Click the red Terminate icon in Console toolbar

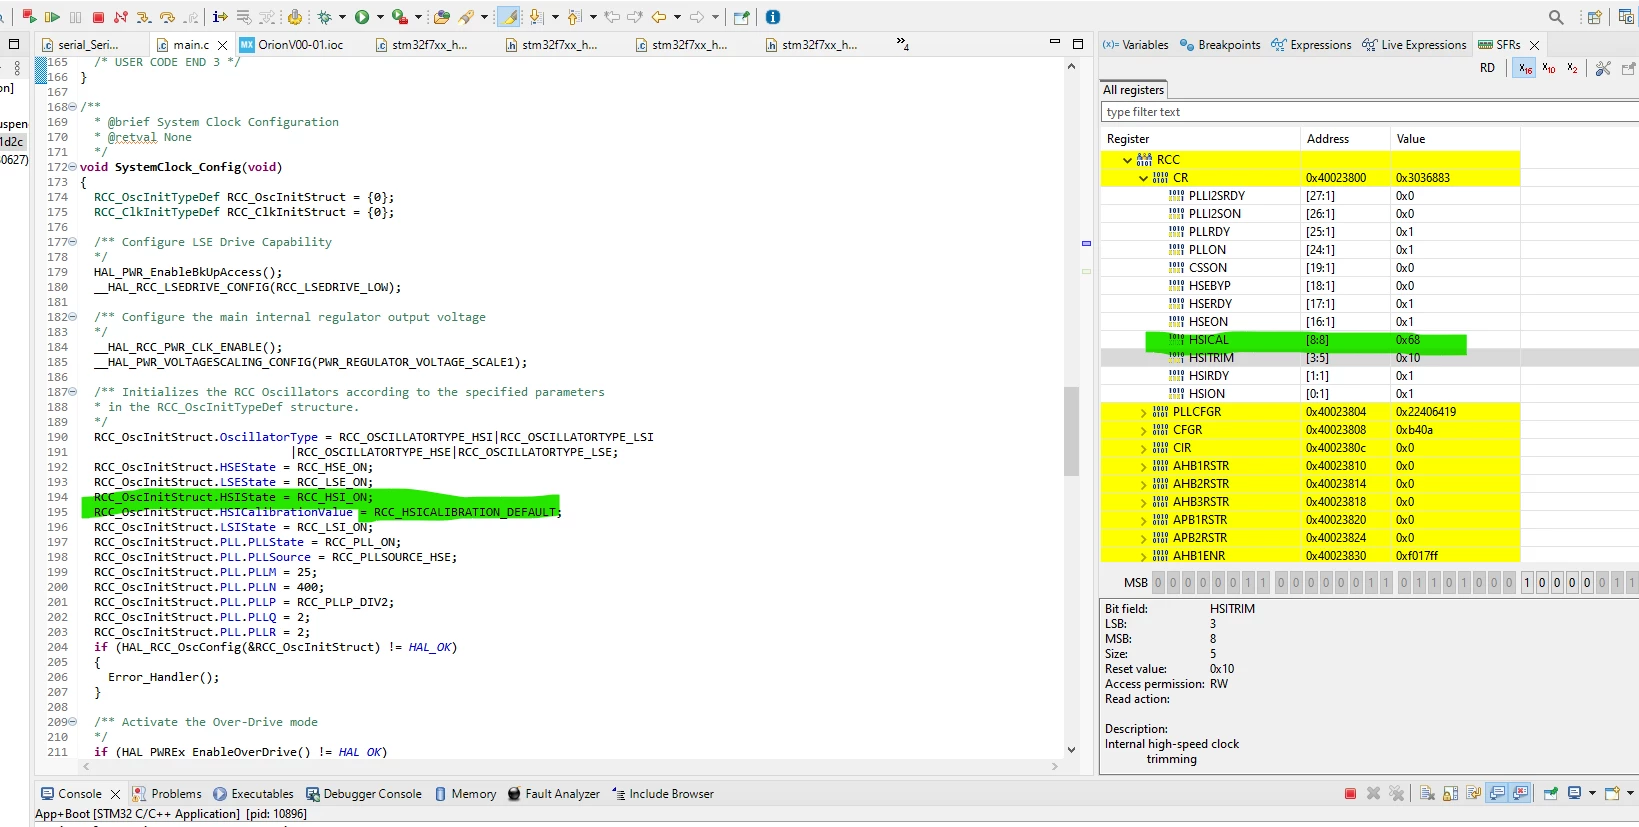[1350, 793]
